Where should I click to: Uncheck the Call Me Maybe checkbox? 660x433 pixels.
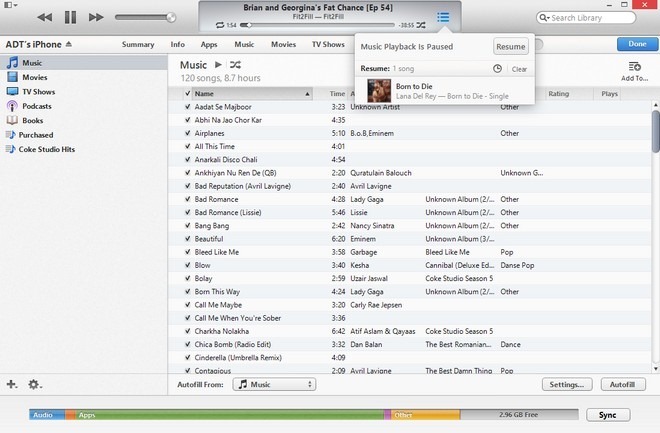coord(187,305)
